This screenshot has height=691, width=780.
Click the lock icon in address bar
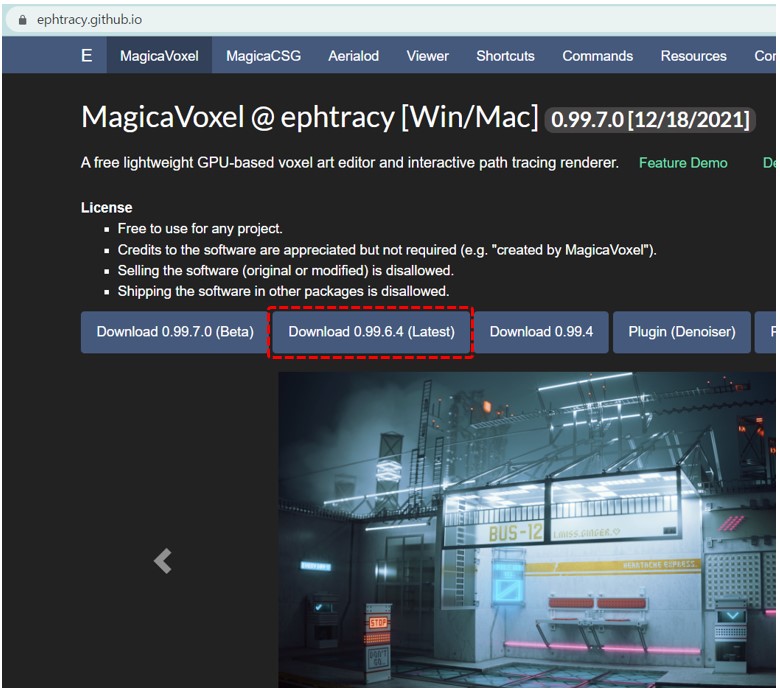tap(22, 20)
